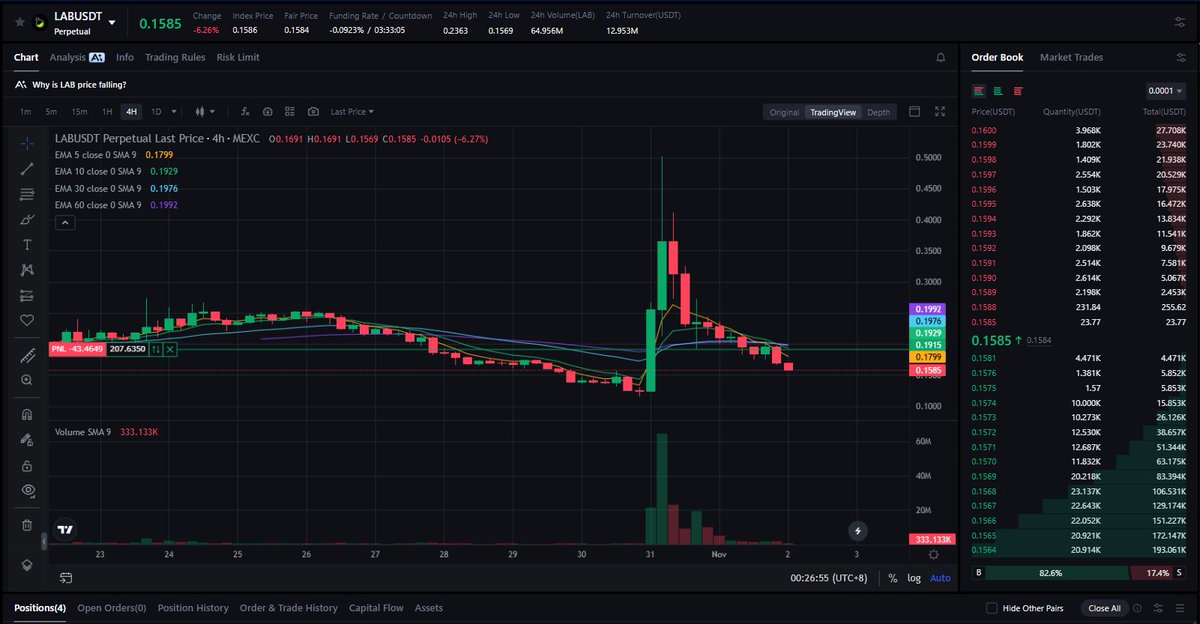Select the trend line drawing tool
Screen dimensions: 1200x624
pyautogui.click(x=27, y=169)
